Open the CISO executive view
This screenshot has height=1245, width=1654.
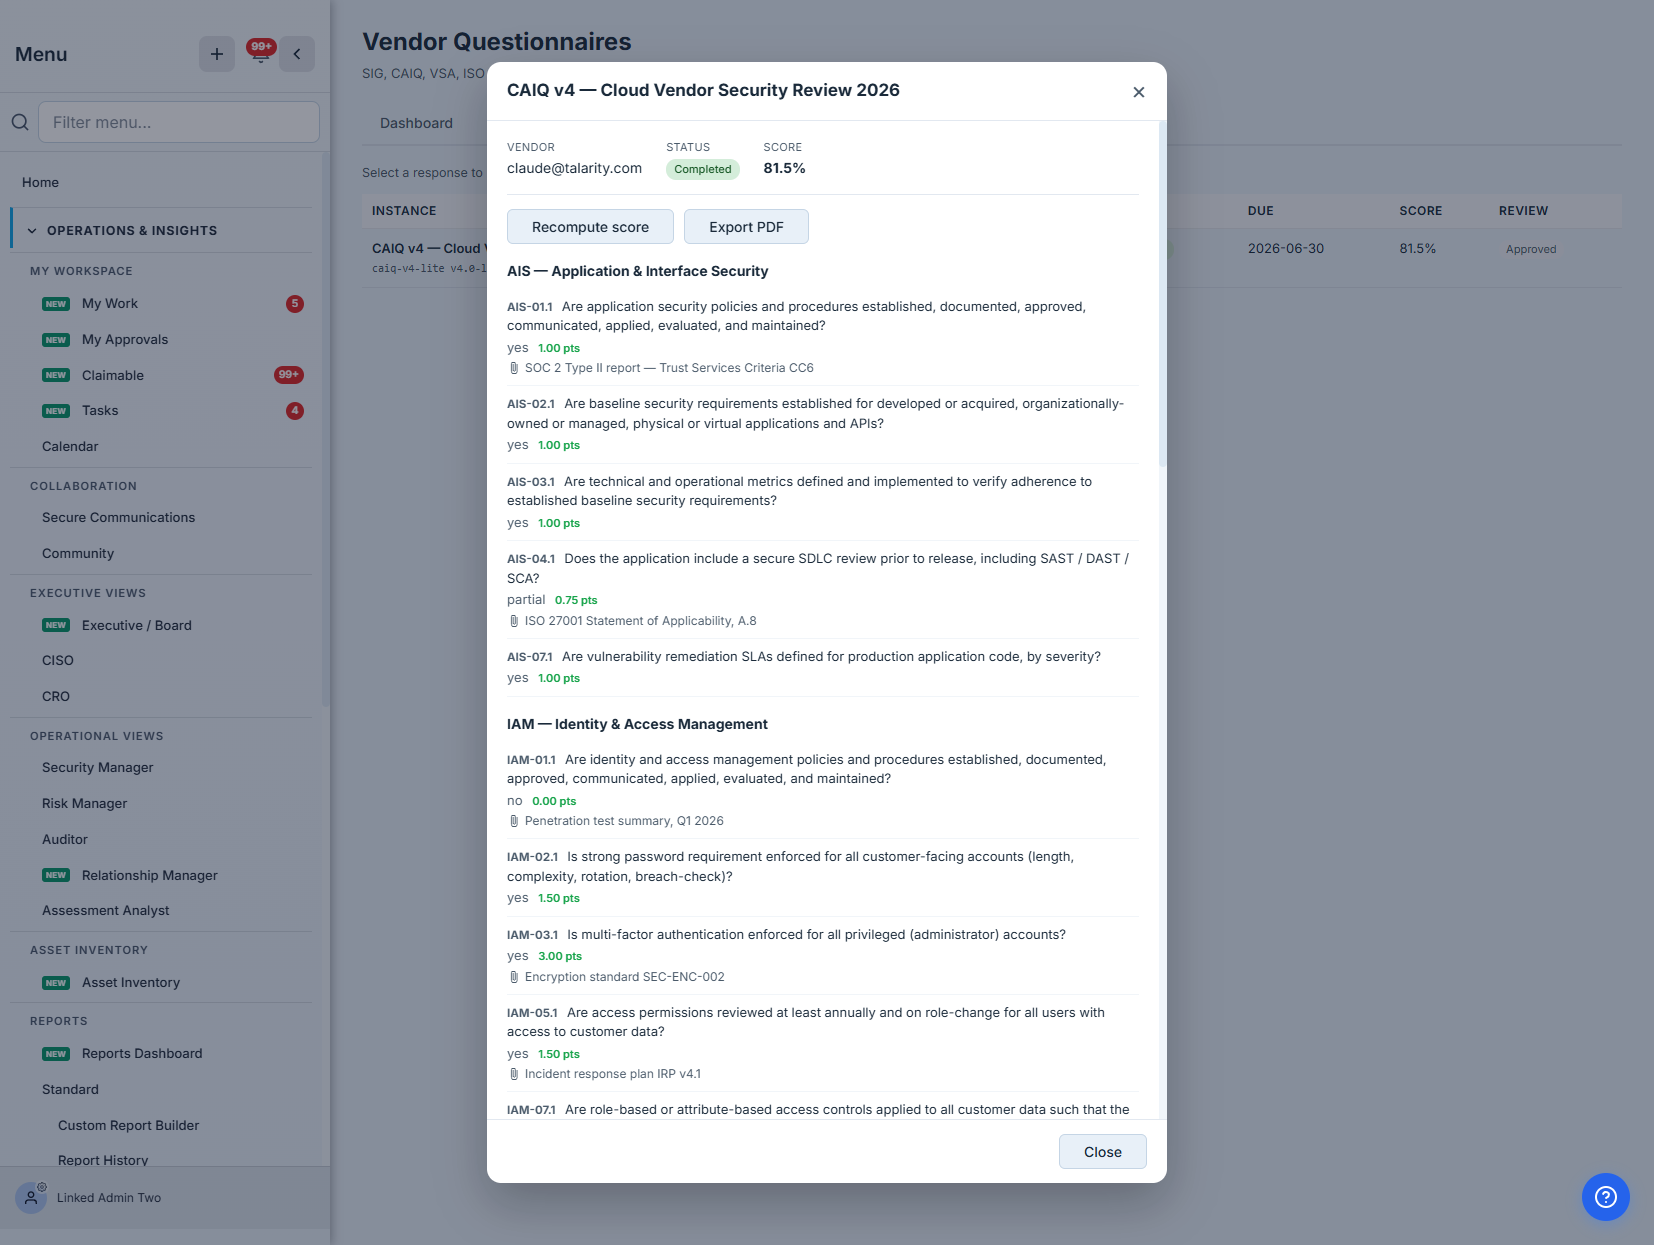point(58,661)
